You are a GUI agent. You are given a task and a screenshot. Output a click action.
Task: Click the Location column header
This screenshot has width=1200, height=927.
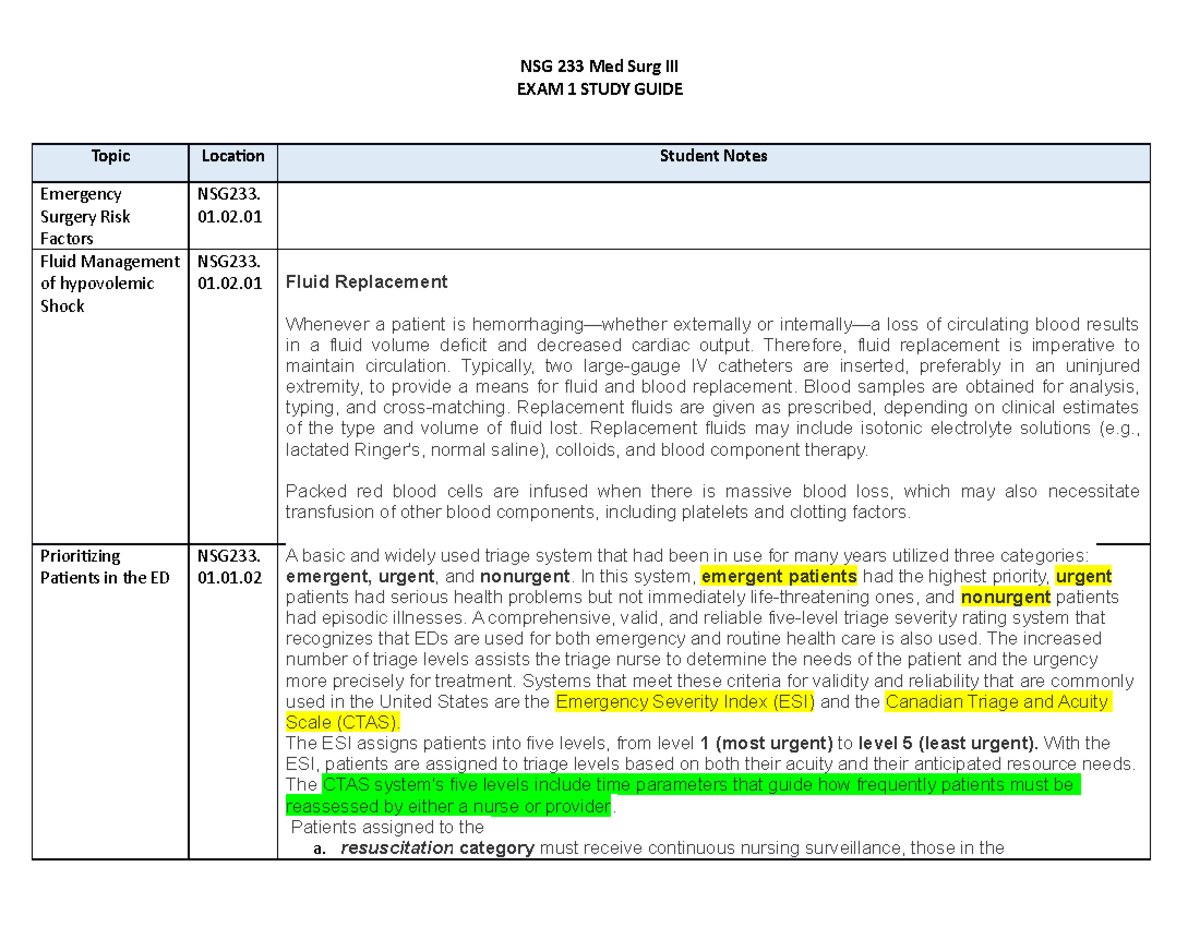point(232,156)
